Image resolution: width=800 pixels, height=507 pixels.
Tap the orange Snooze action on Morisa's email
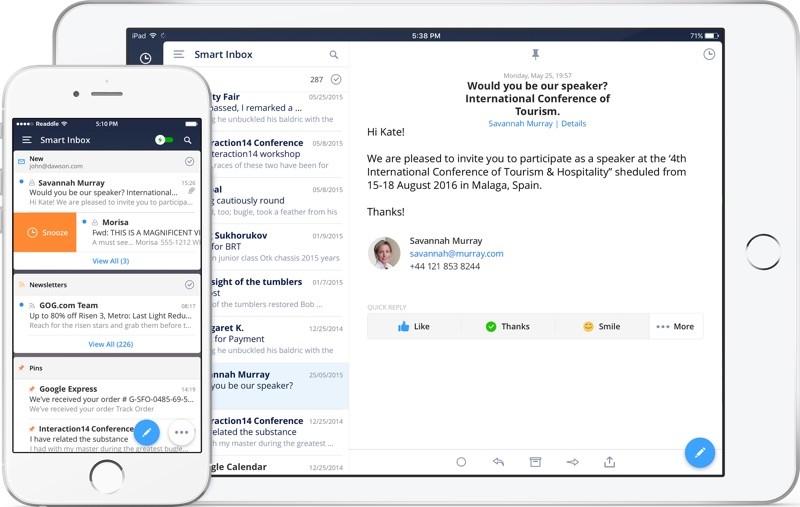pyautogui.click(x=45, y=233)
